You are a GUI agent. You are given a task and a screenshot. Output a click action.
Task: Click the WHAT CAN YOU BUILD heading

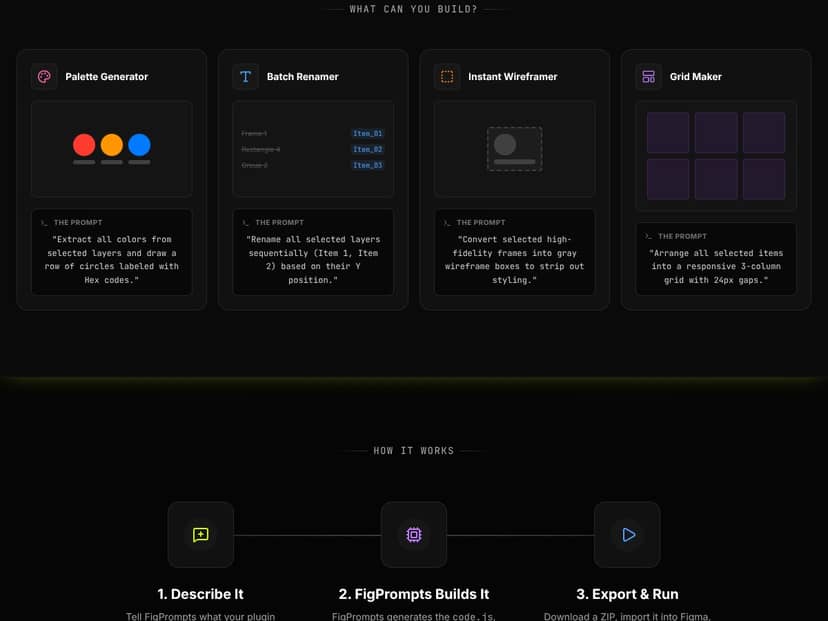click(414, 9)
